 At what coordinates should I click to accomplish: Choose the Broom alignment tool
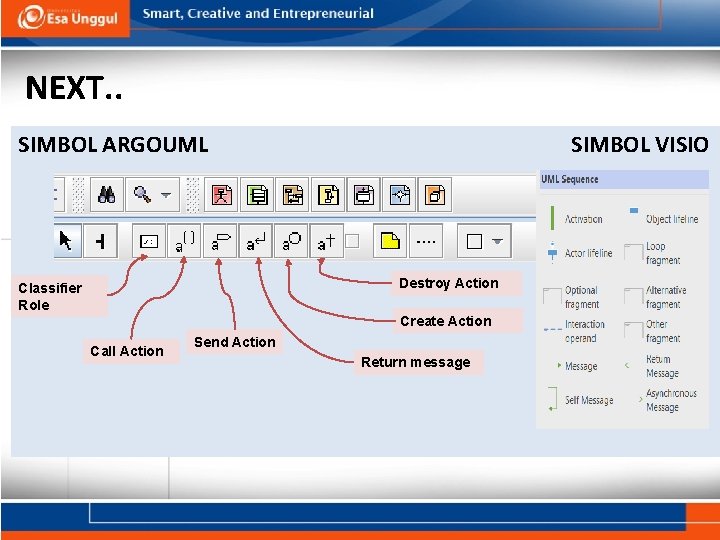point(101,241)
